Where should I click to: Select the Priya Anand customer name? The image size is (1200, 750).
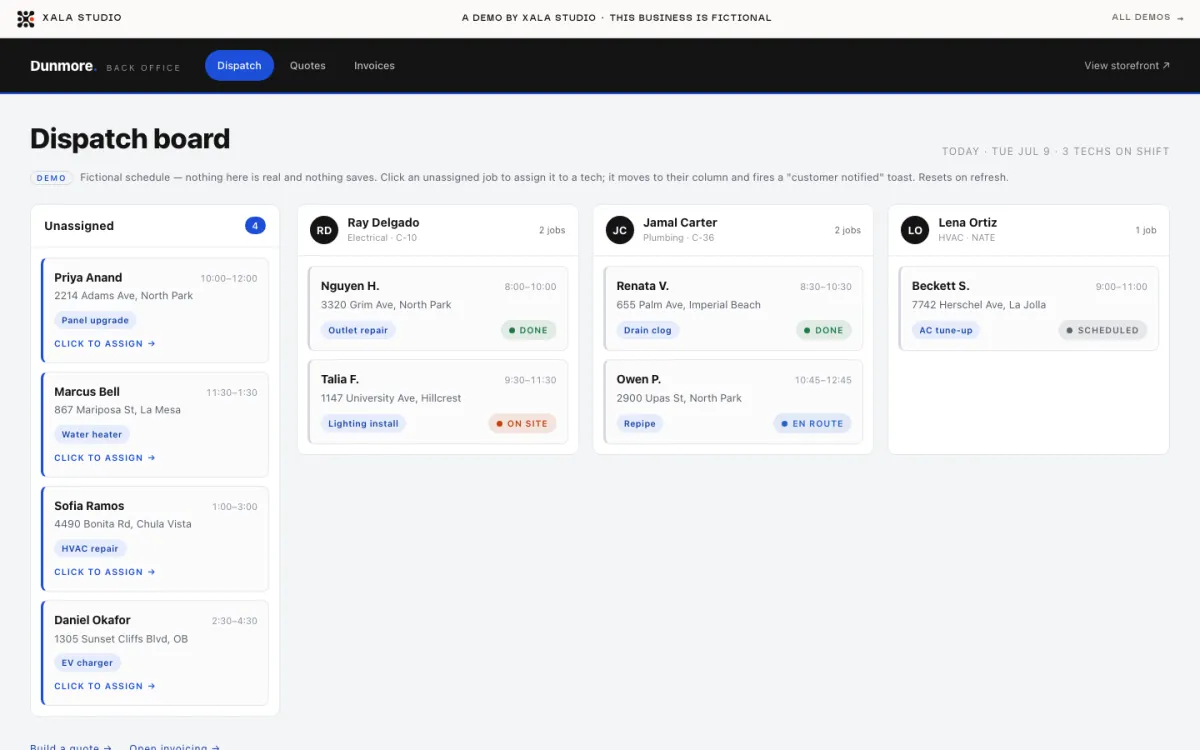pos(88,278)
